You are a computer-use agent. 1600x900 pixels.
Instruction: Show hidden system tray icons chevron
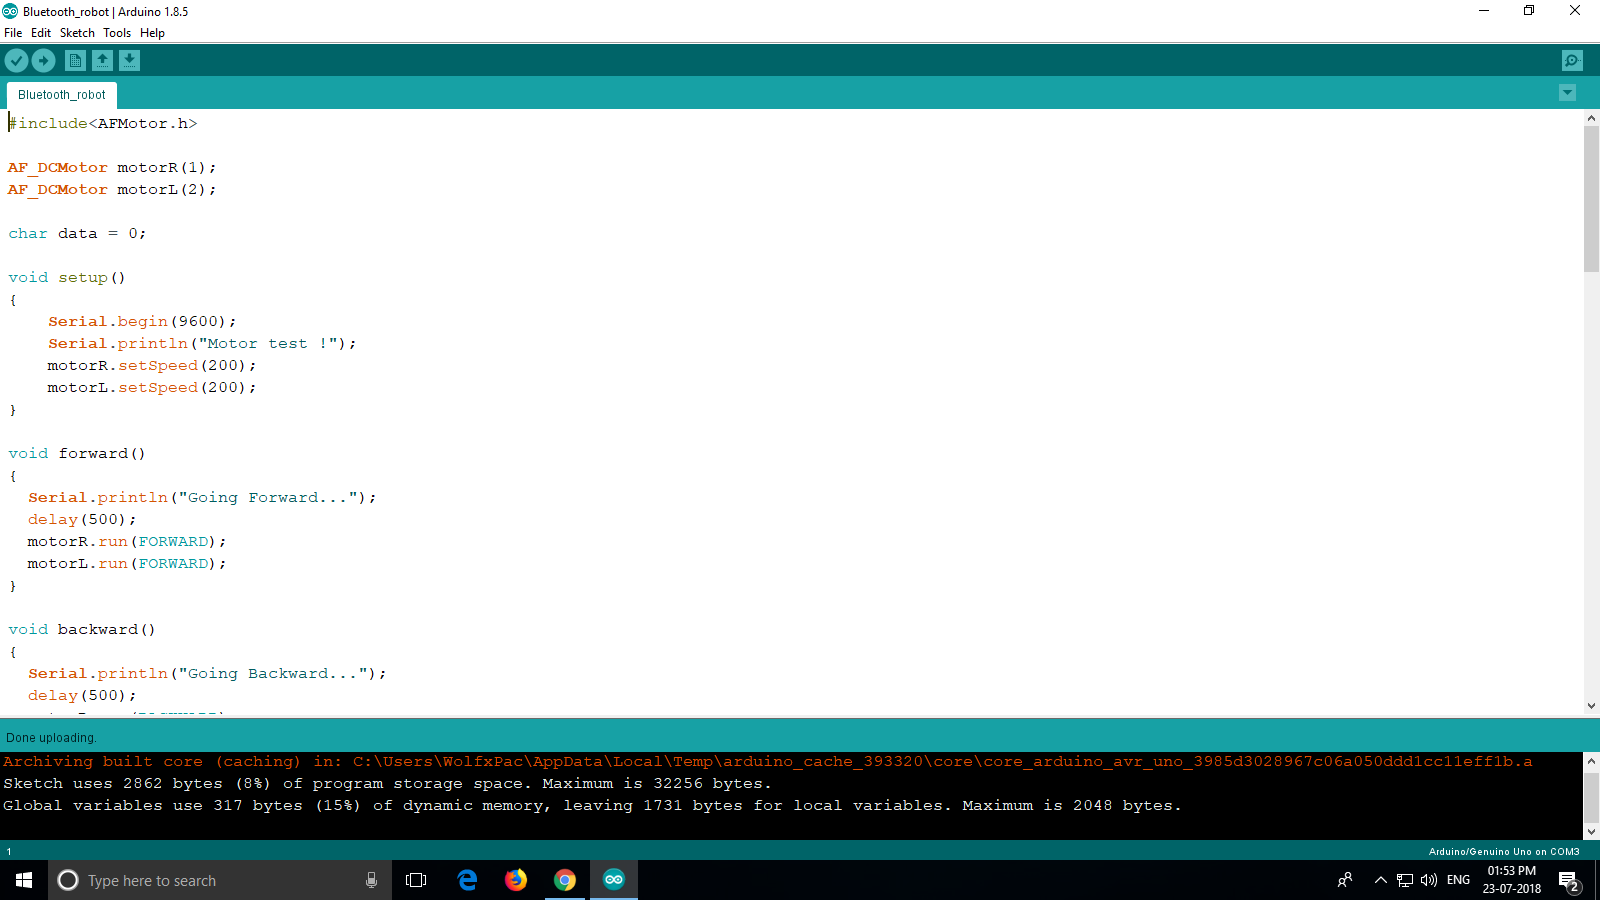pos(1380,880)
